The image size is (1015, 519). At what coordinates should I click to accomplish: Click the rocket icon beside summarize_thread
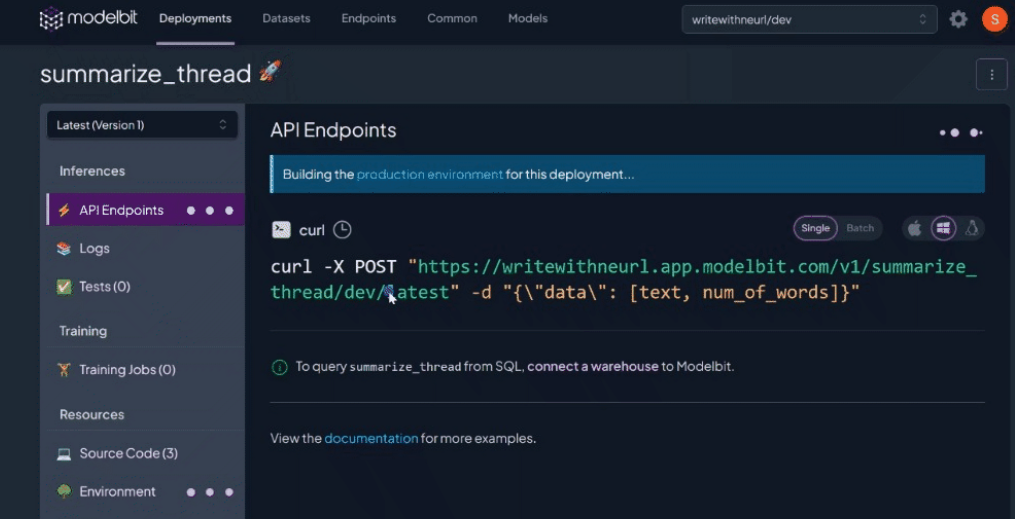(270, 71)
